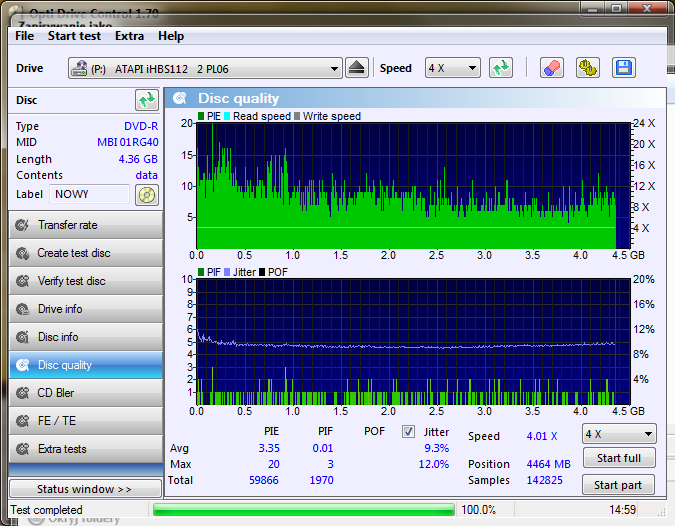Click the PIE green legend swatch

(x=201, y=116)
